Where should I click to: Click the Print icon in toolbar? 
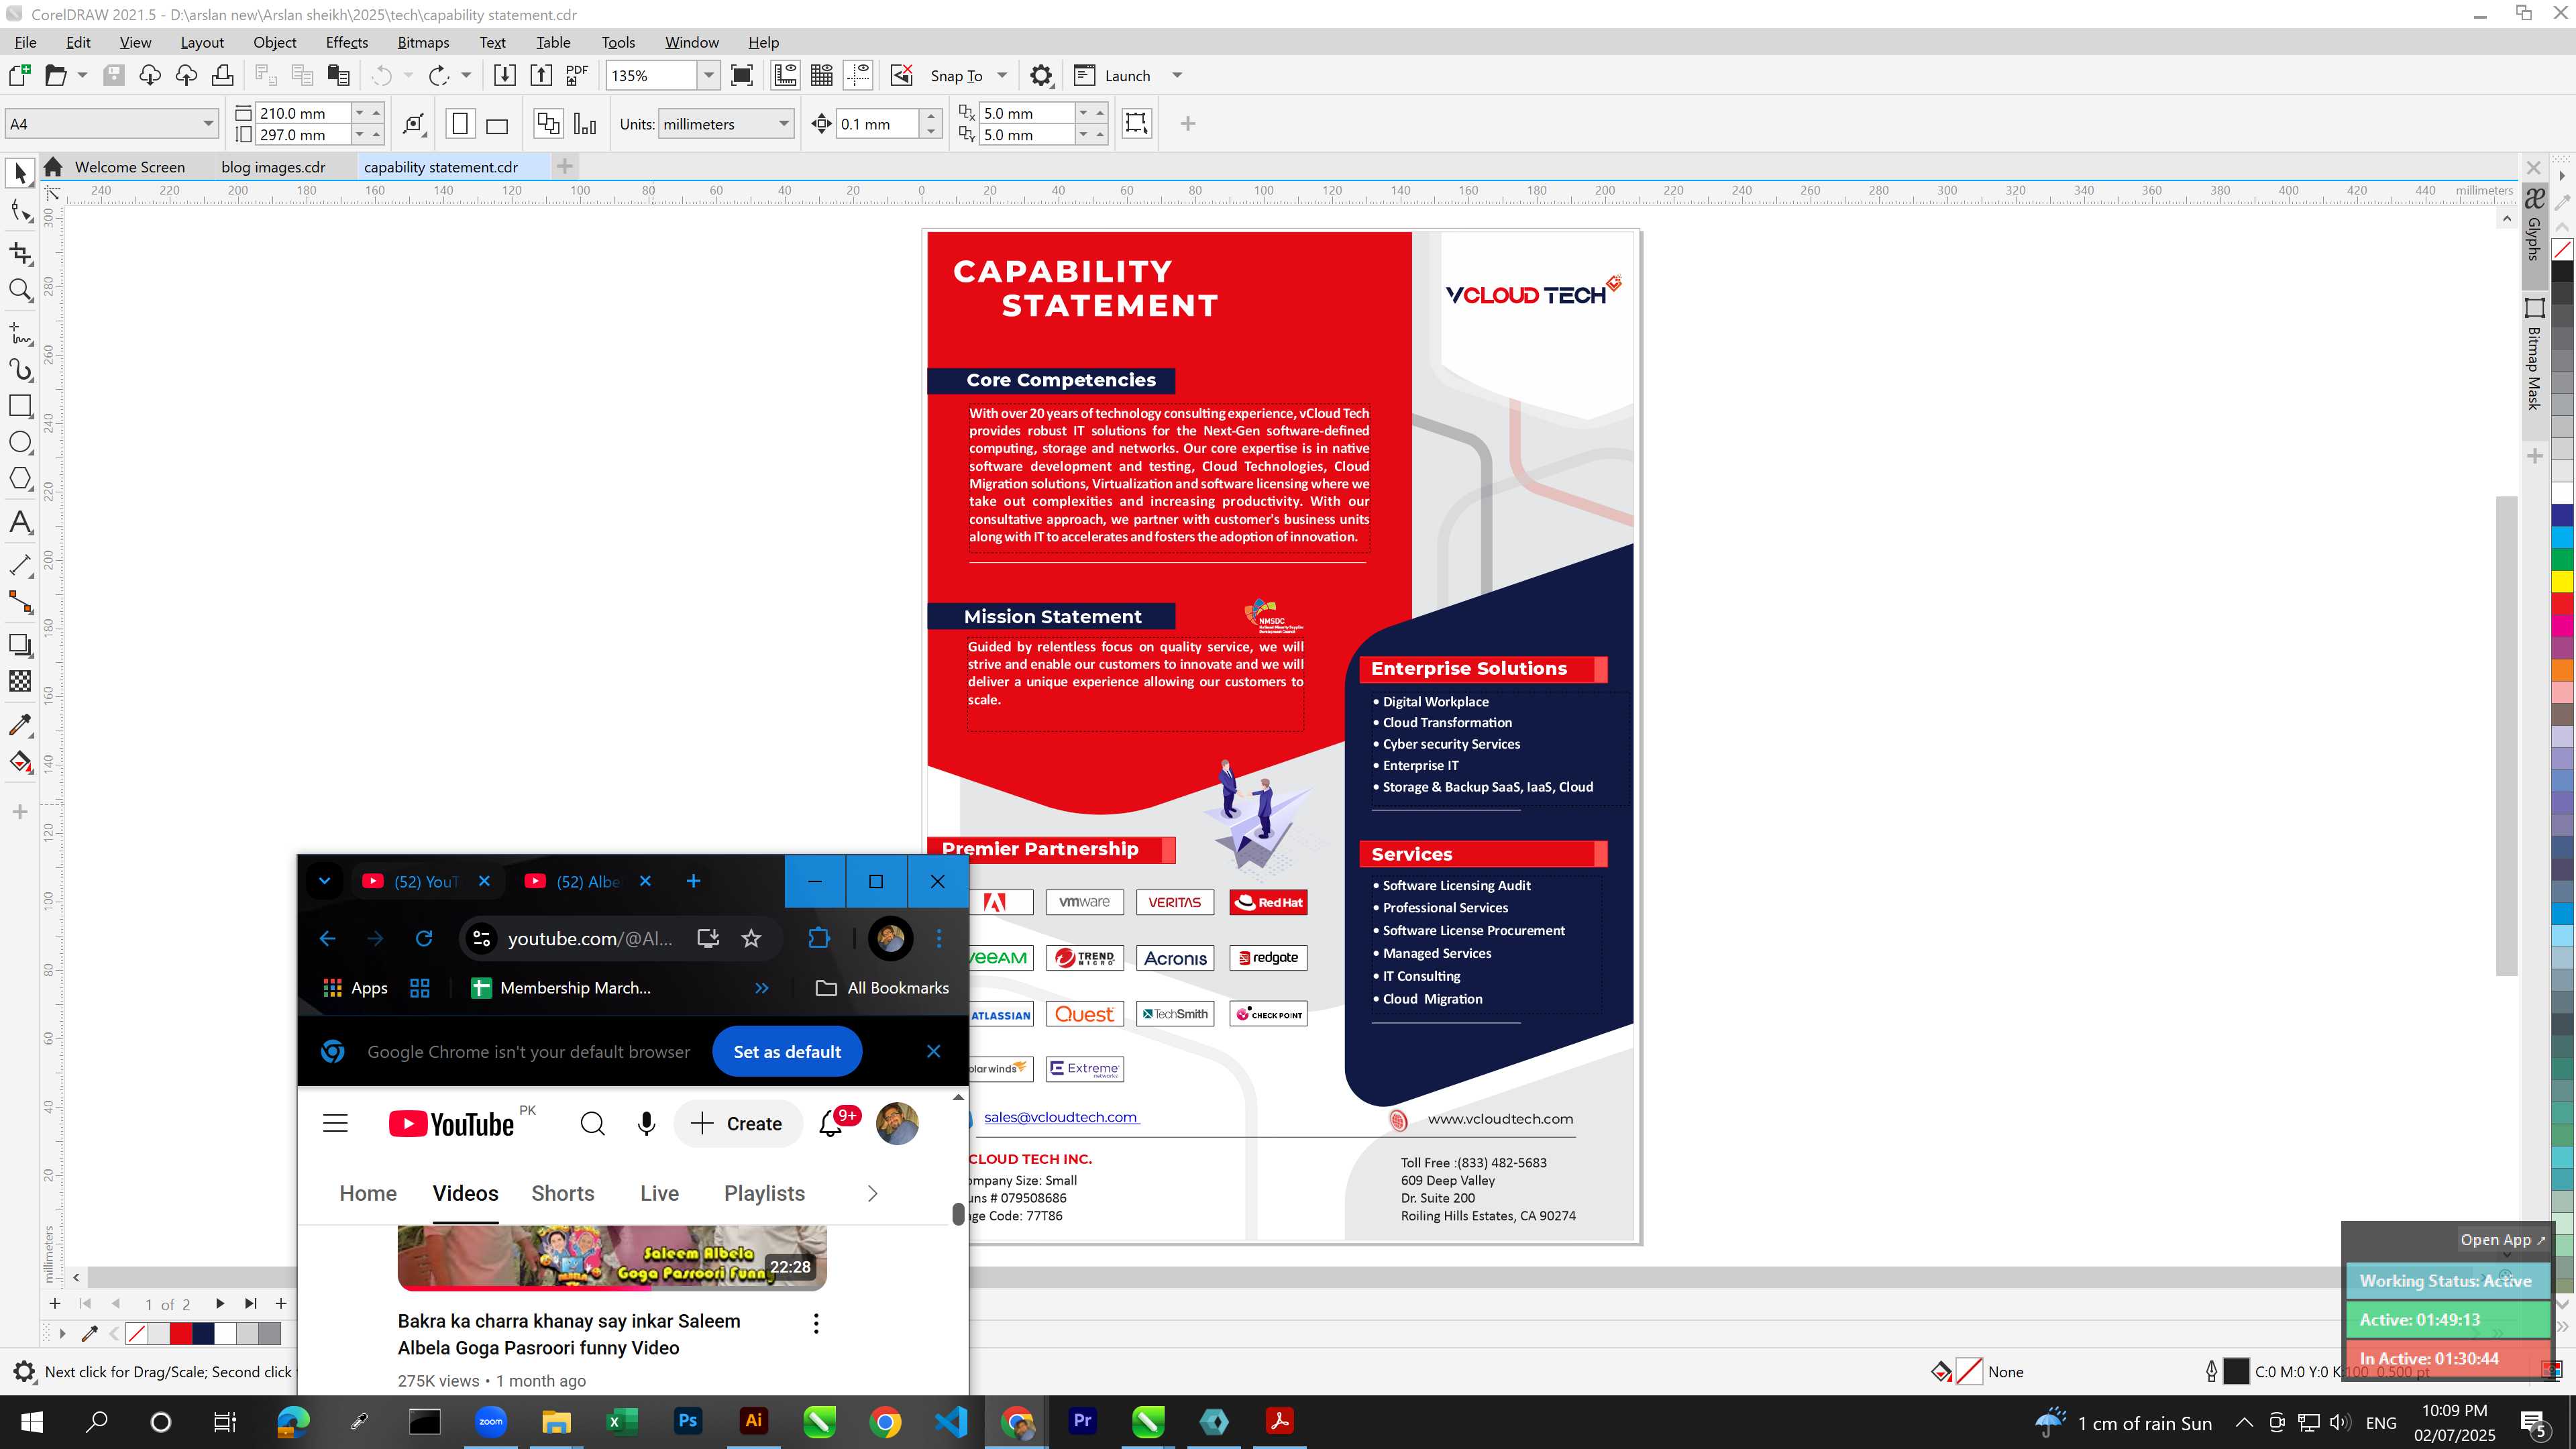point(222,76)
